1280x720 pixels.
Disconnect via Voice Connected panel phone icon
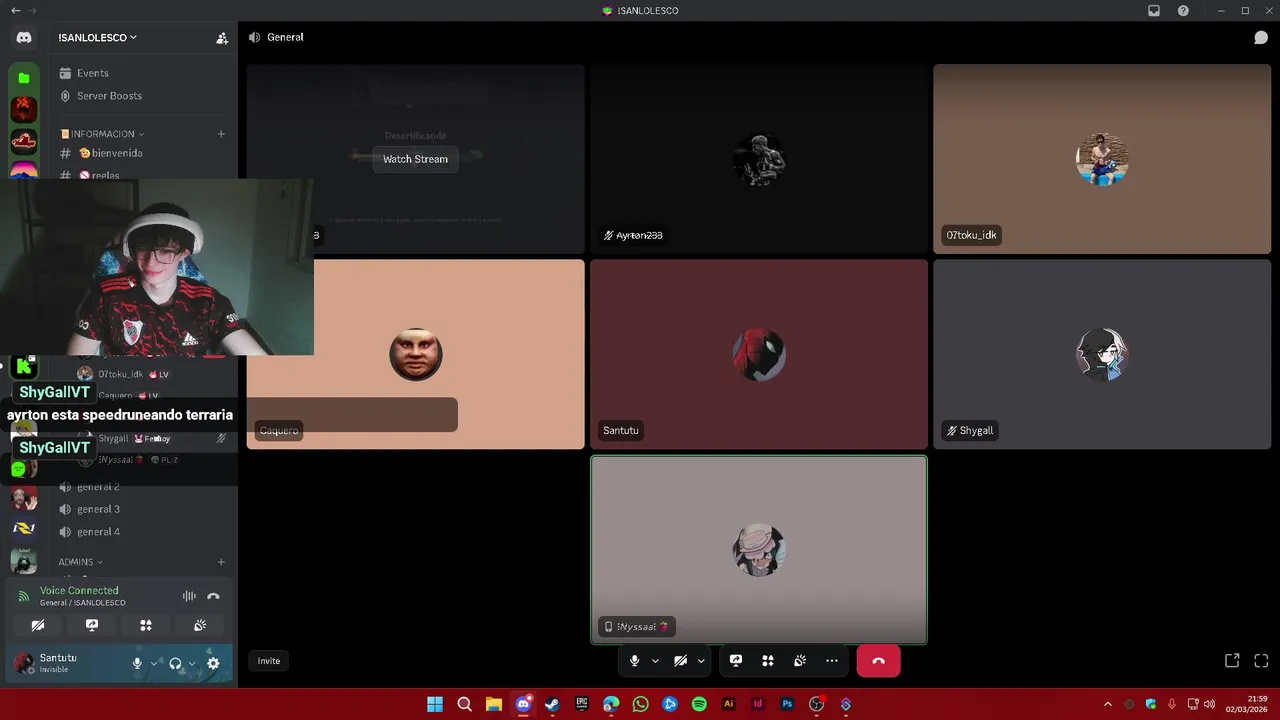(213, 596)
